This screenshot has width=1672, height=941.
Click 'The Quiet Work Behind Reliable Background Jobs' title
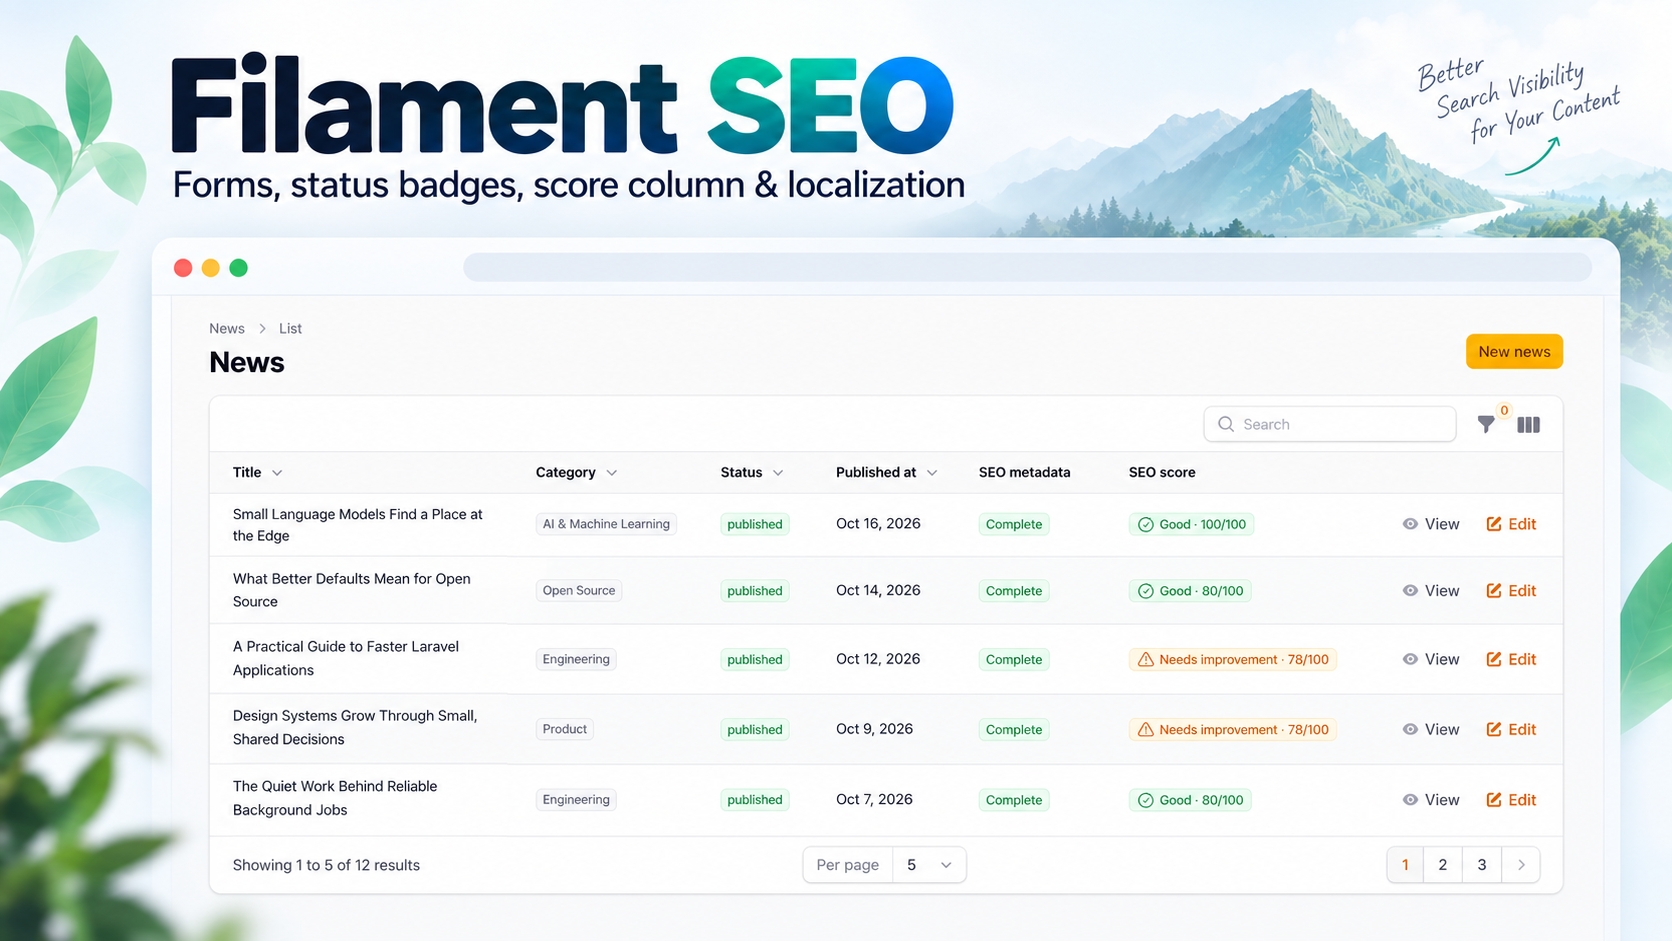(335, 798)
